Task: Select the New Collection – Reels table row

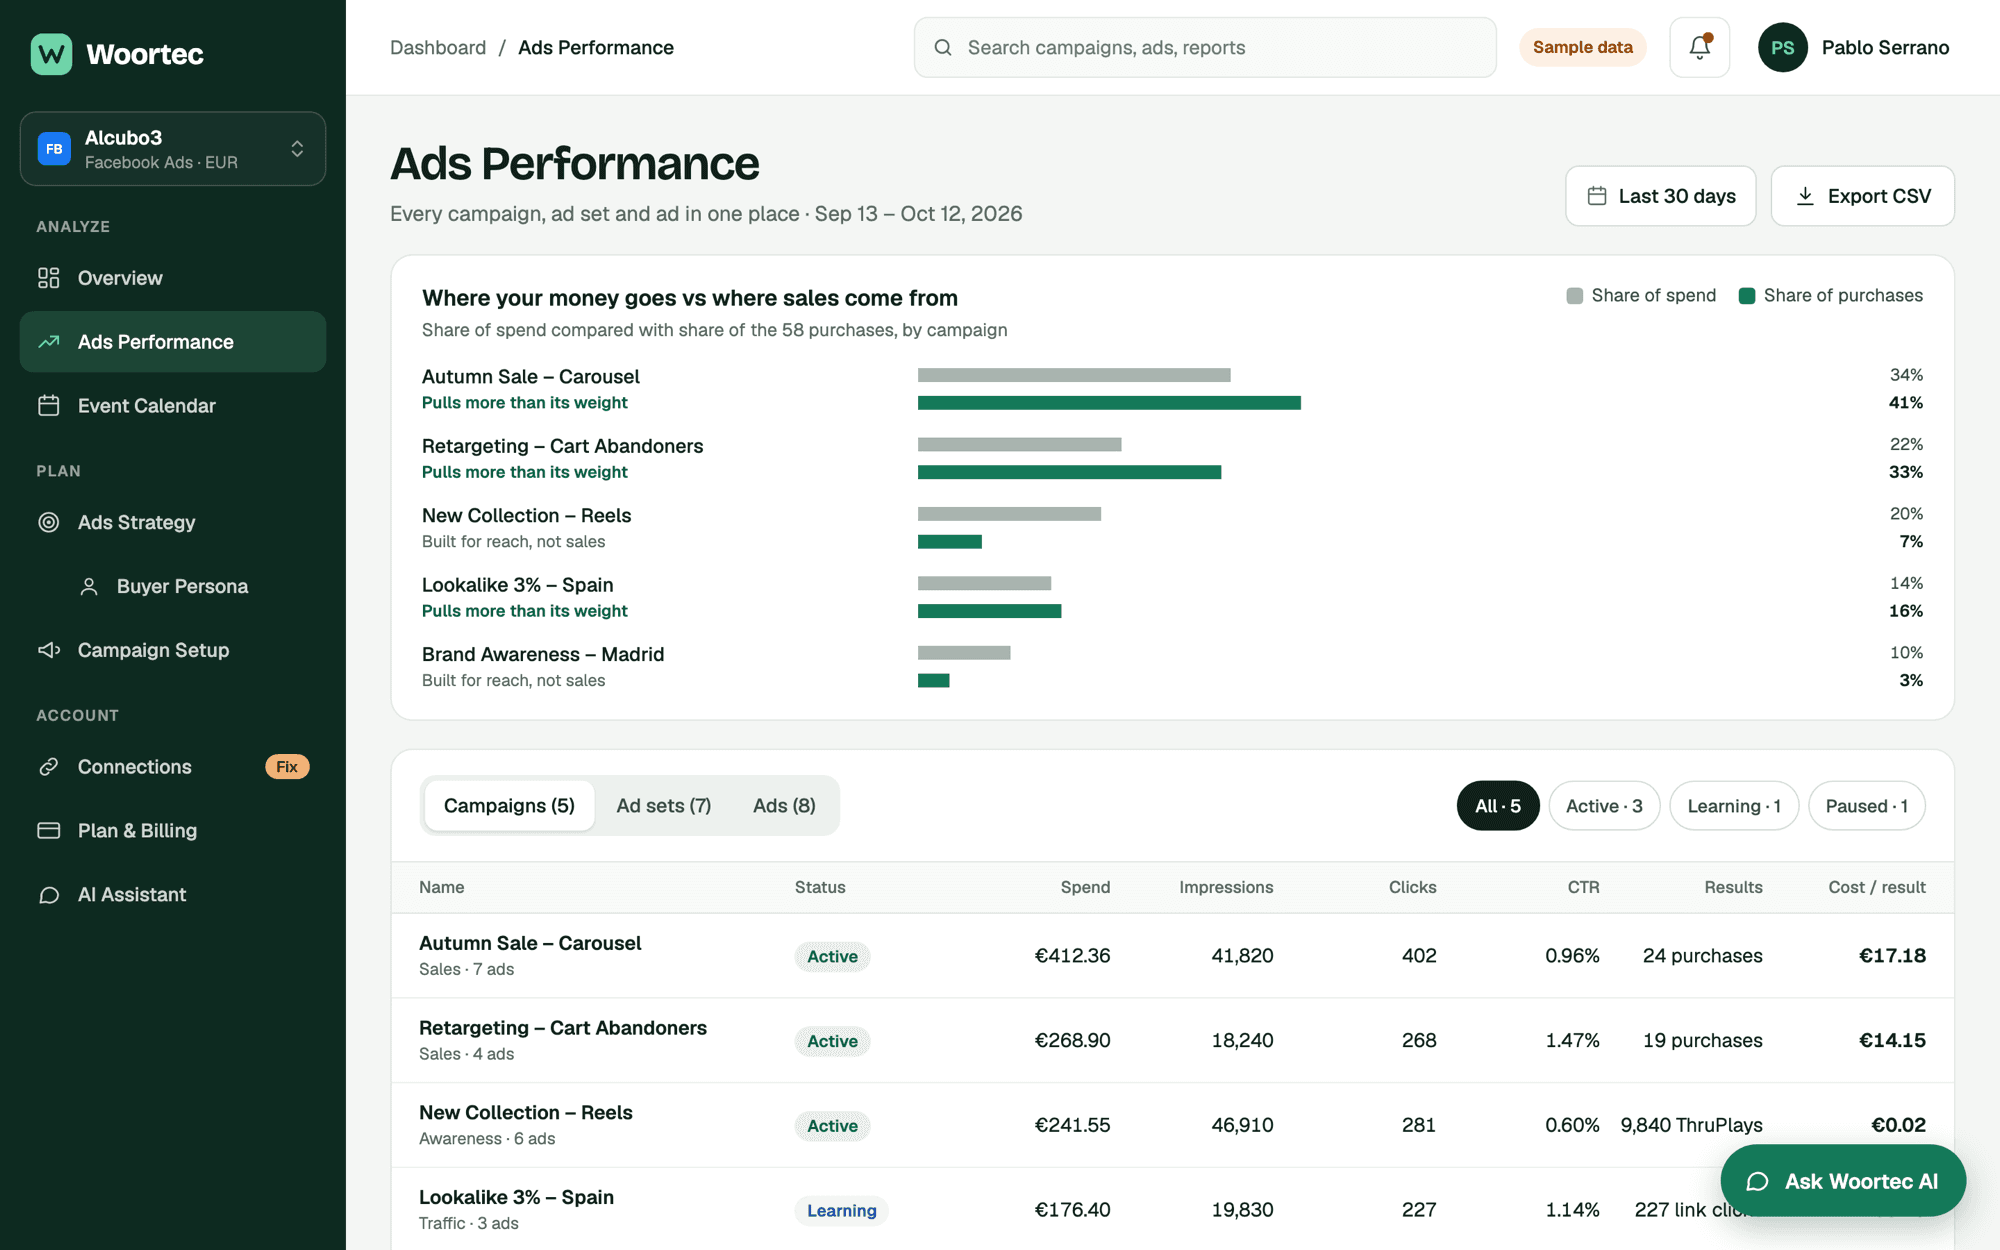Action: click(1172, 1125)
